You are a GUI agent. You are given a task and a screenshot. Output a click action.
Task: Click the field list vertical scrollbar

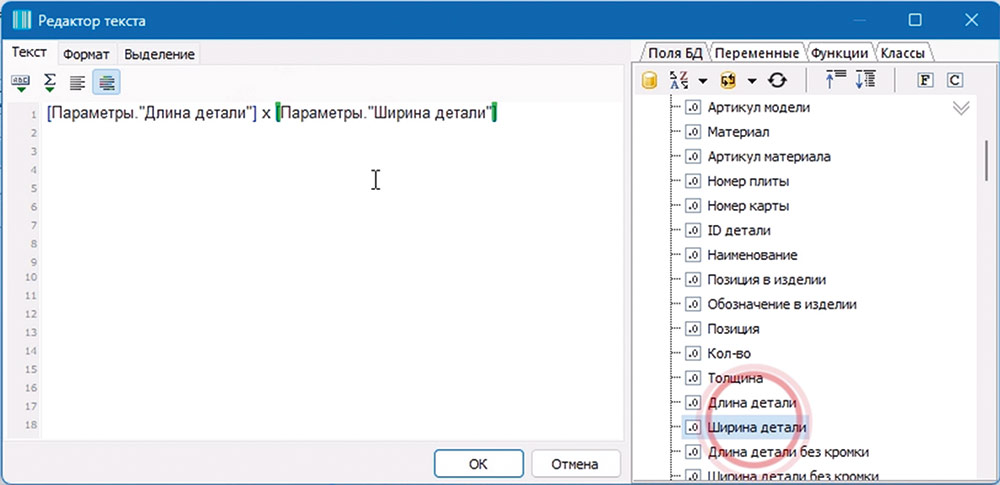coord(986,160)
